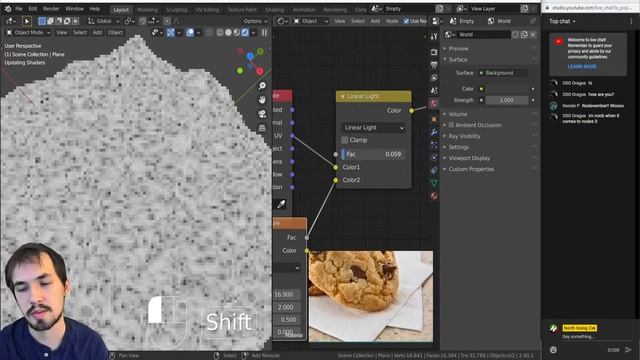Switch to the Modeling workspace tab

147,9
